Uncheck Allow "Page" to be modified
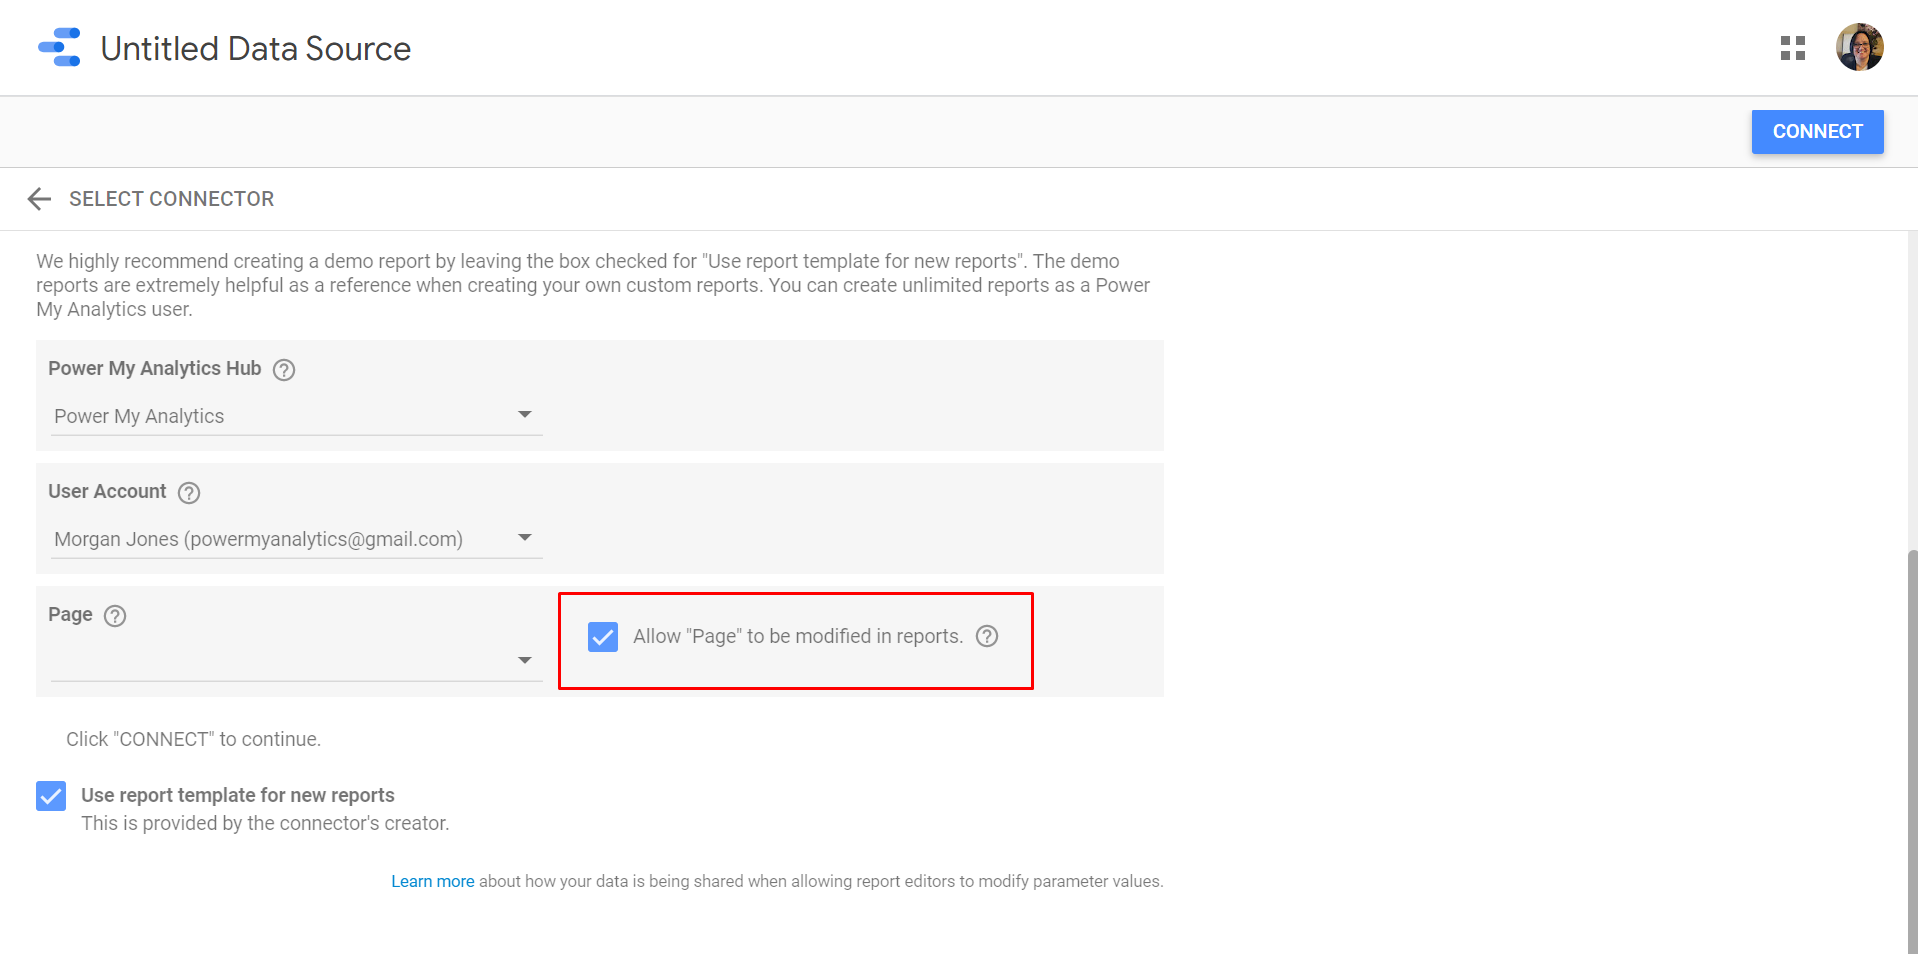 coord(603,637)
